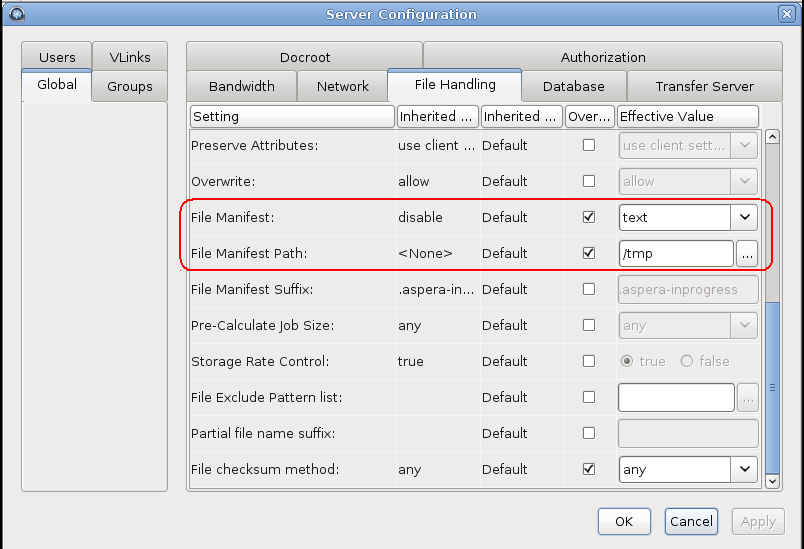This screenshot has width=804, height=549.
Task: Close the Server Configuration dialog
Action: coord(787,14)
